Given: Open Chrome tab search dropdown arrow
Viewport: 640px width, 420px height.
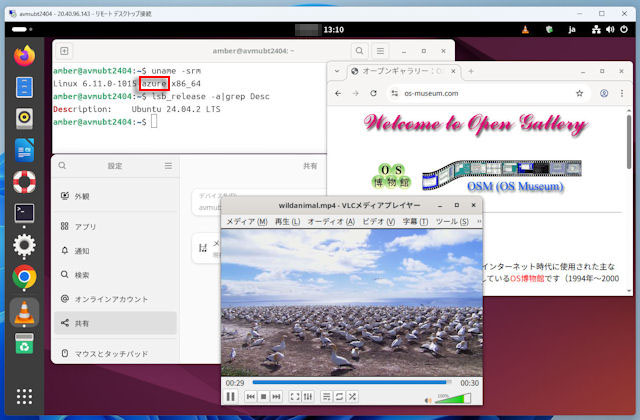Looking at the screenshot, I should (x=337, y=71).
